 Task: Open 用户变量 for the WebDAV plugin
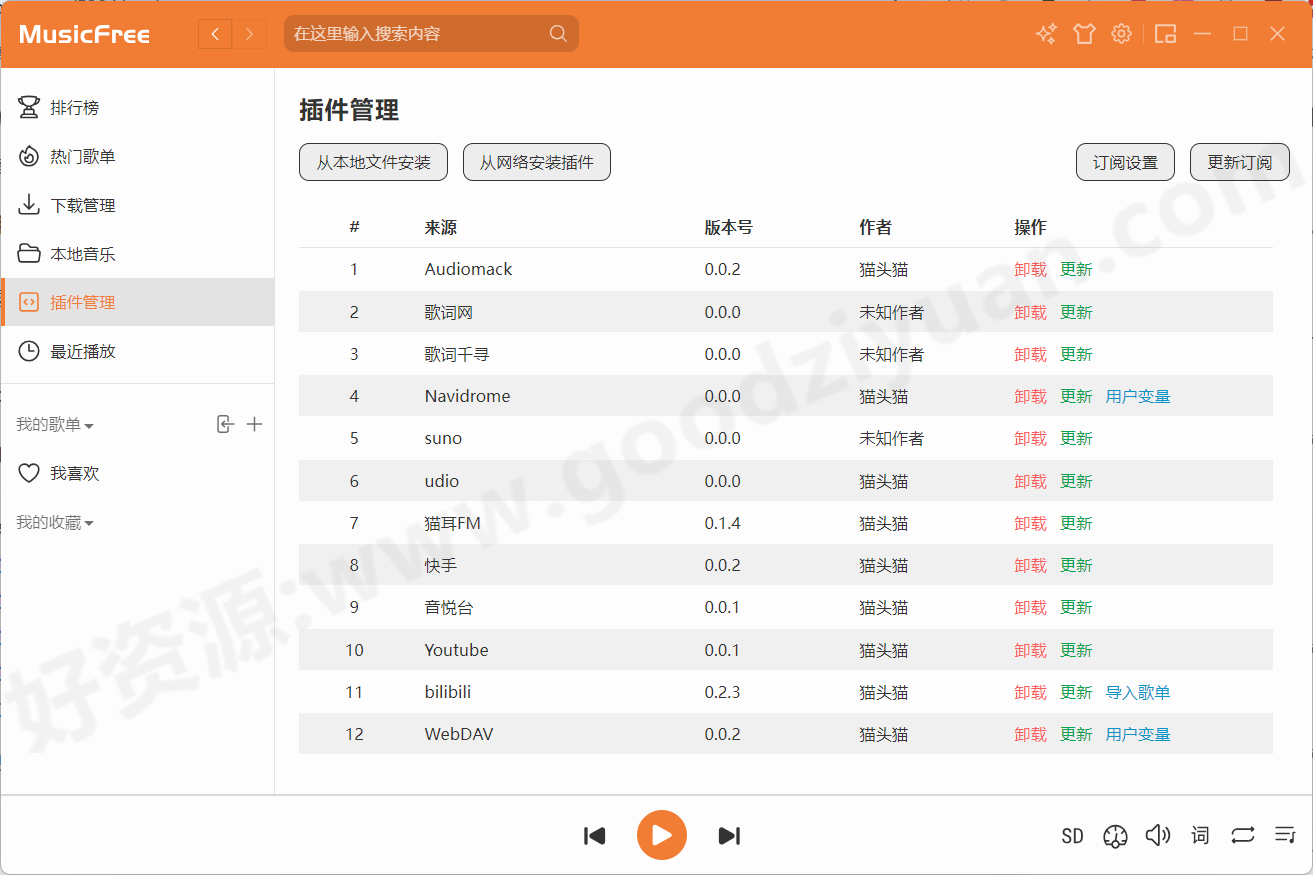tap(1138, 733)
